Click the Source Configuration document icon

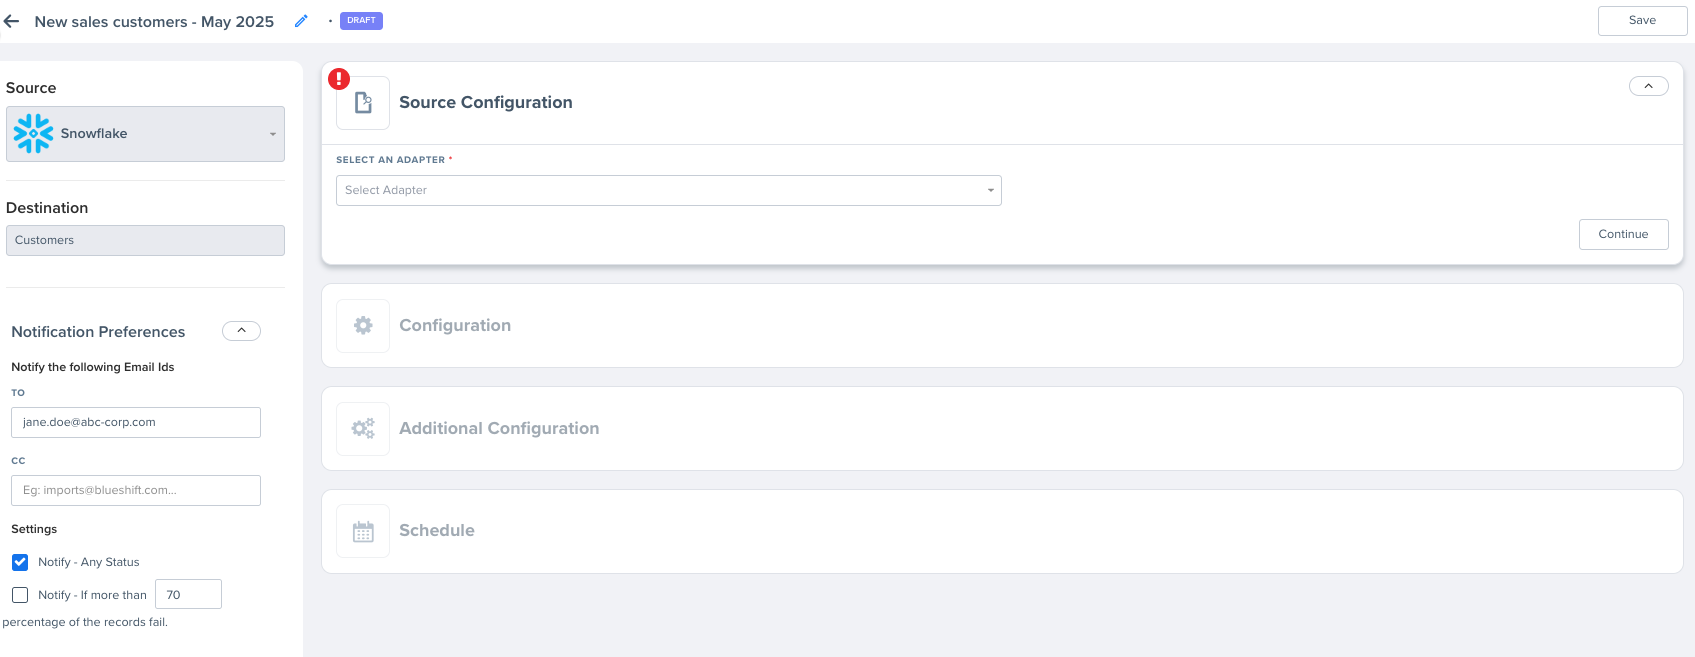point(363,103)
